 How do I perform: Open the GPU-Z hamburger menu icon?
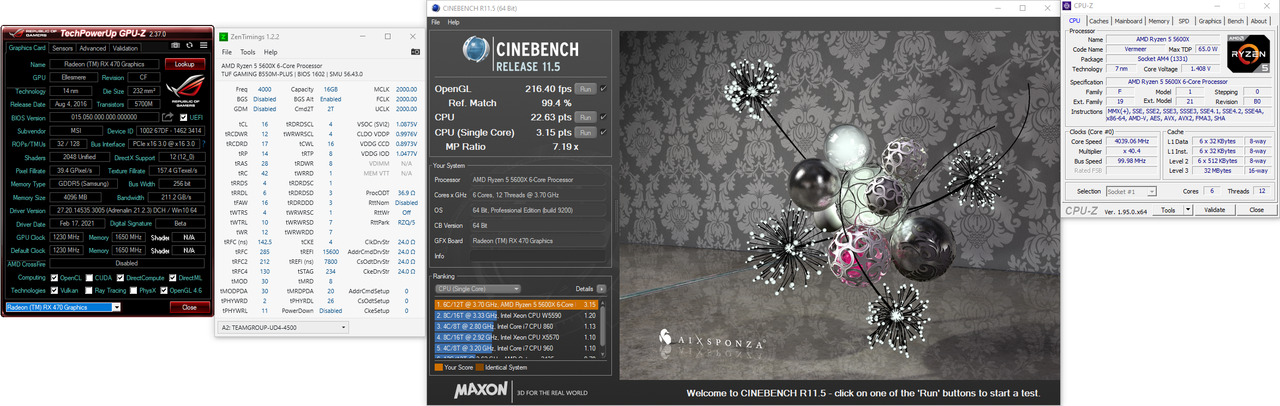(203, 46)
